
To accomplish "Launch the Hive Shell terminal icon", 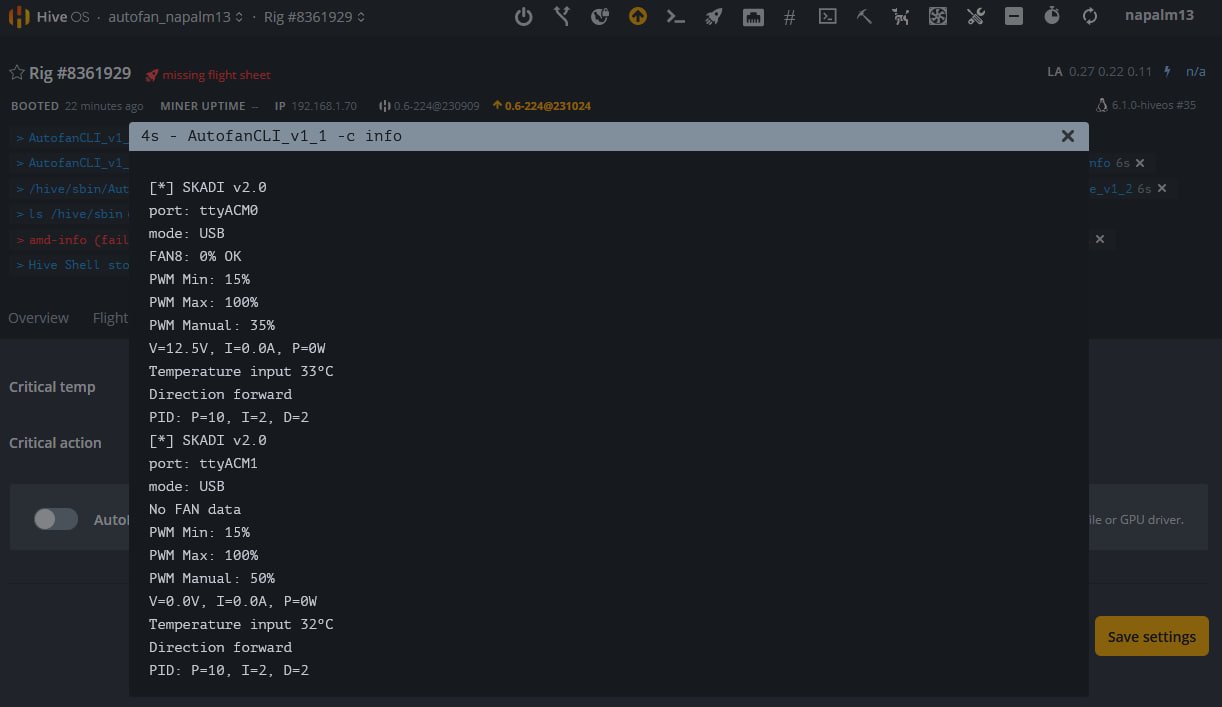I will click(x=827, y=16).
